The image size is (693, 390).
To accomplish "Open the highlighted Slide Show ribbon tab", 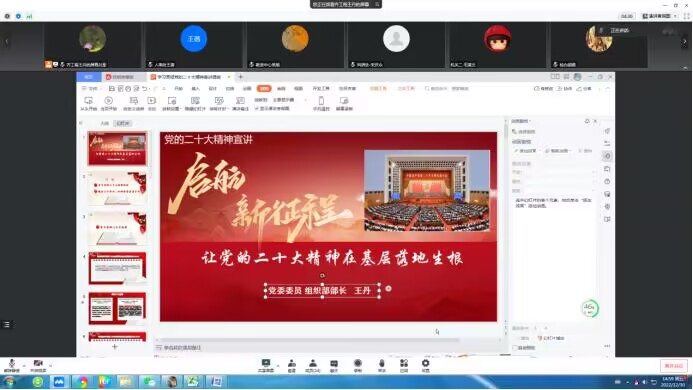I will tap(264, 89).
